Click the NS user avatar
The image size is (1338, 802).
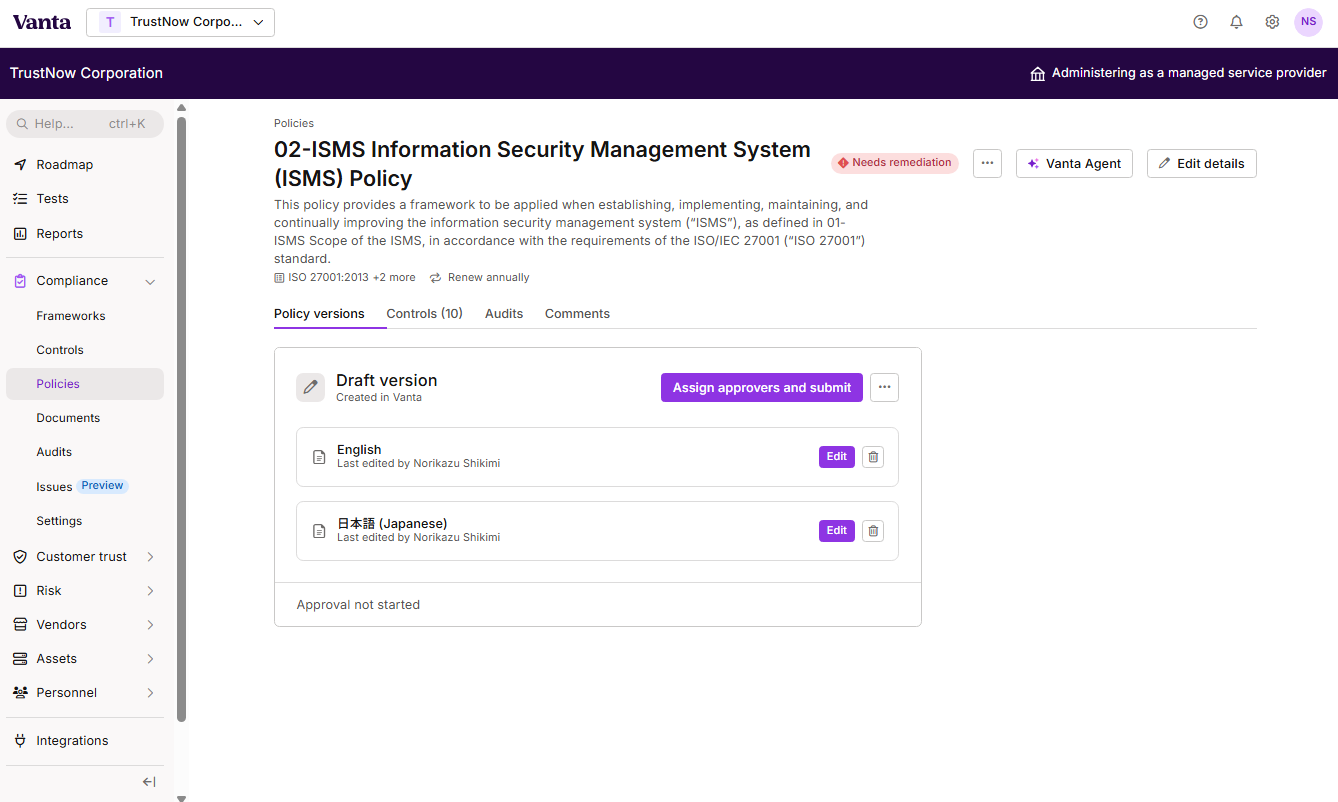1308,22
